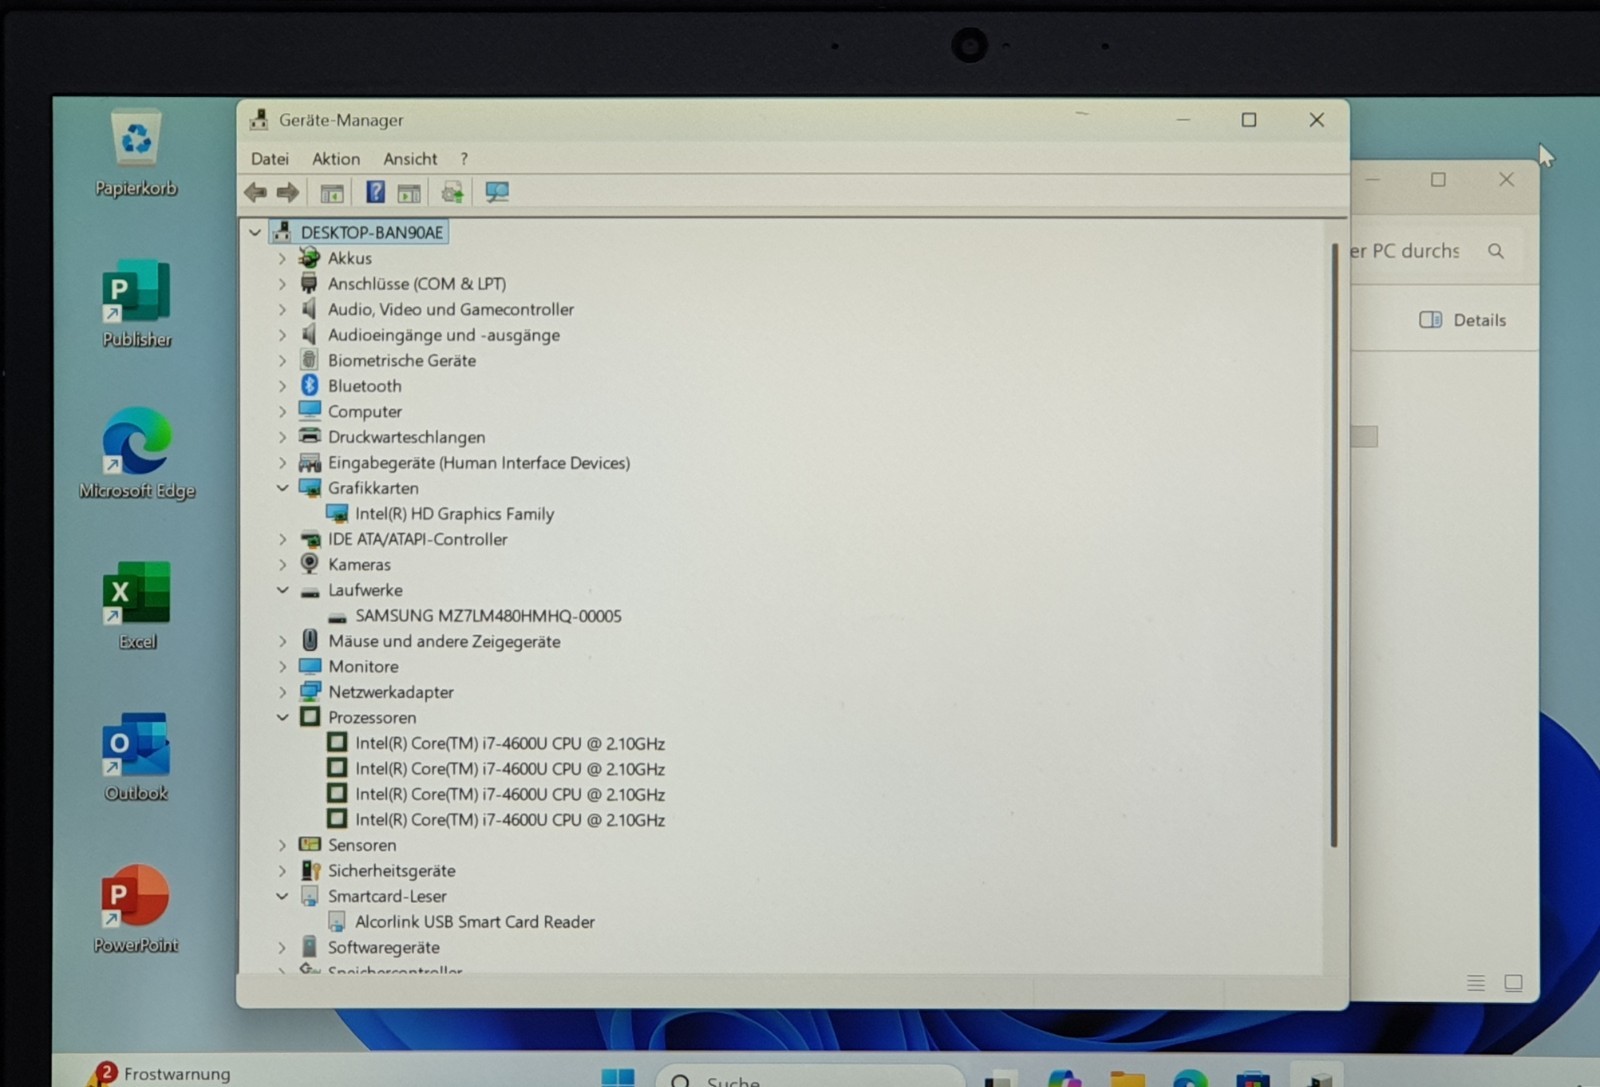Expand the Softwaregeräte node

pyautogui.click(x=282, y=947)
